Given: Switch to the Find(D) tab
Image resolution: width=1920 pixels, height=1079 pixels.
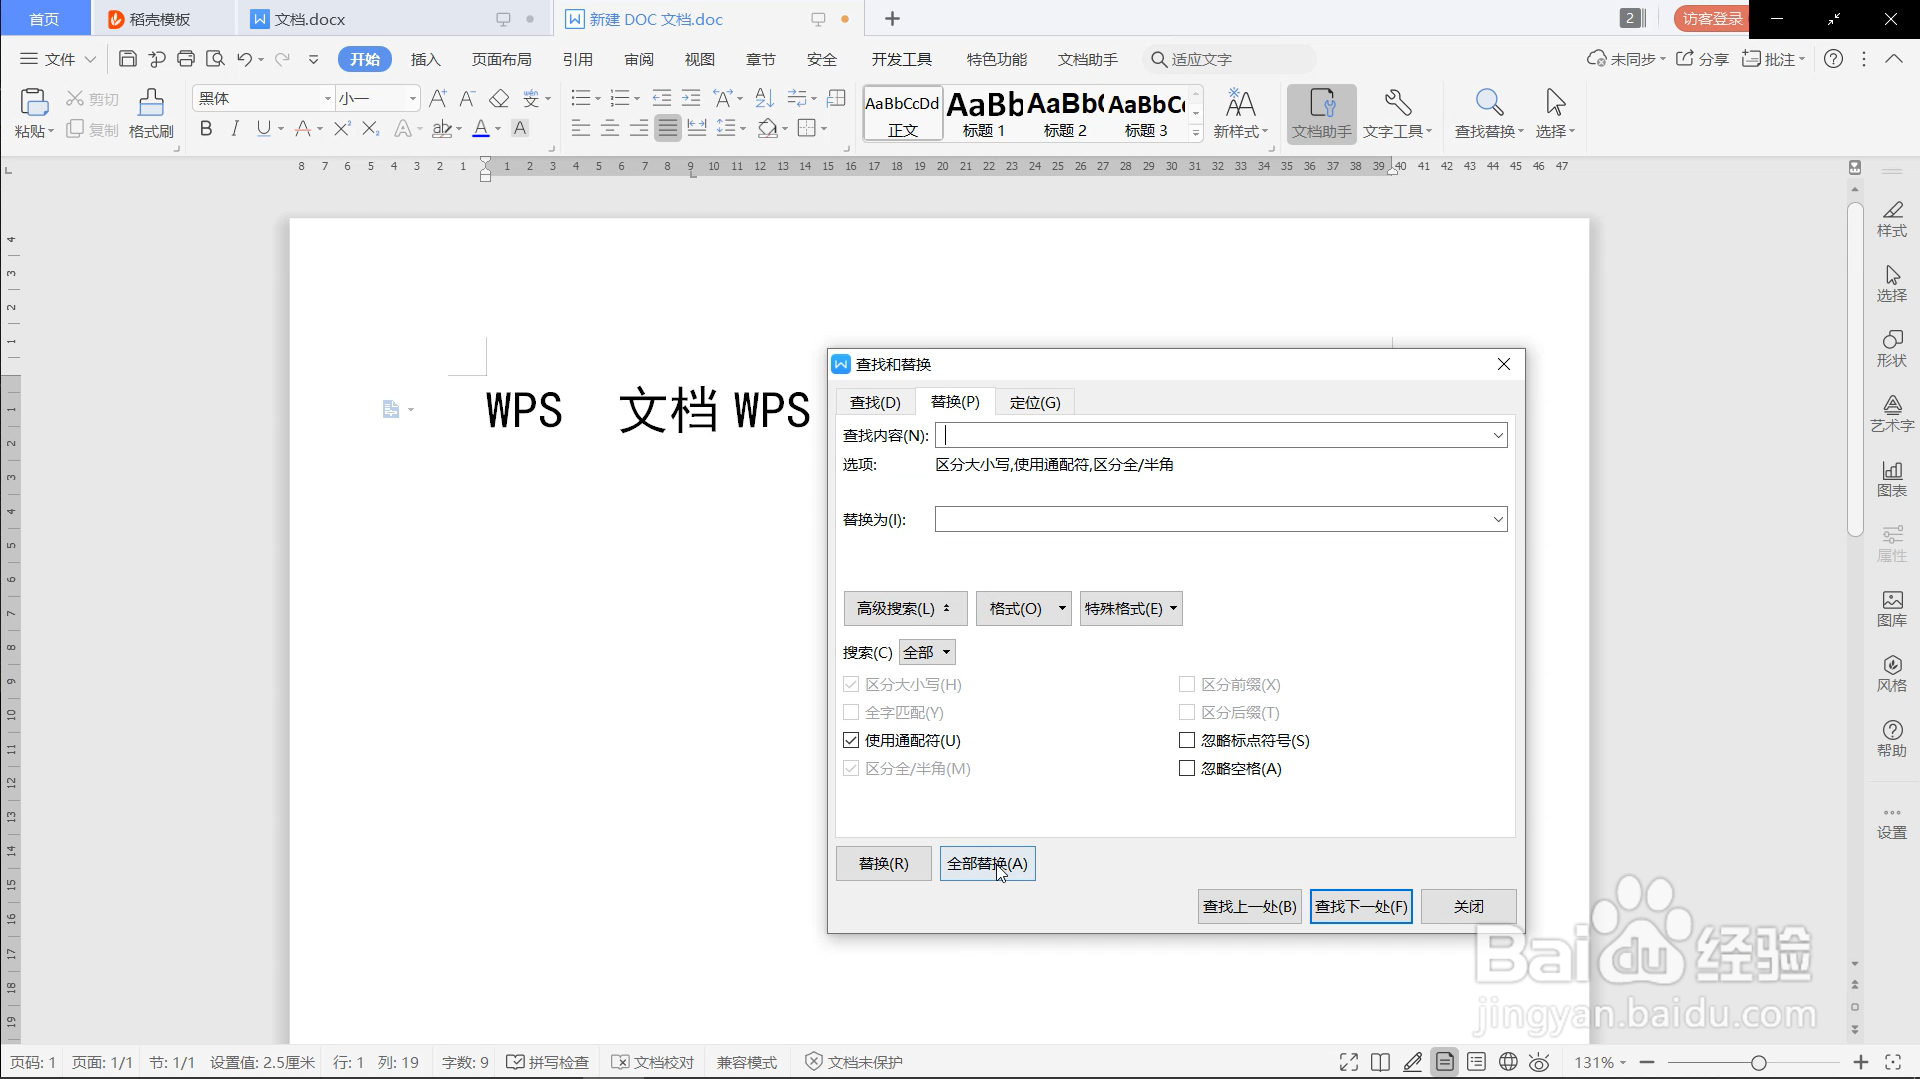Looking at the screenshot, I should click(875, 402).
